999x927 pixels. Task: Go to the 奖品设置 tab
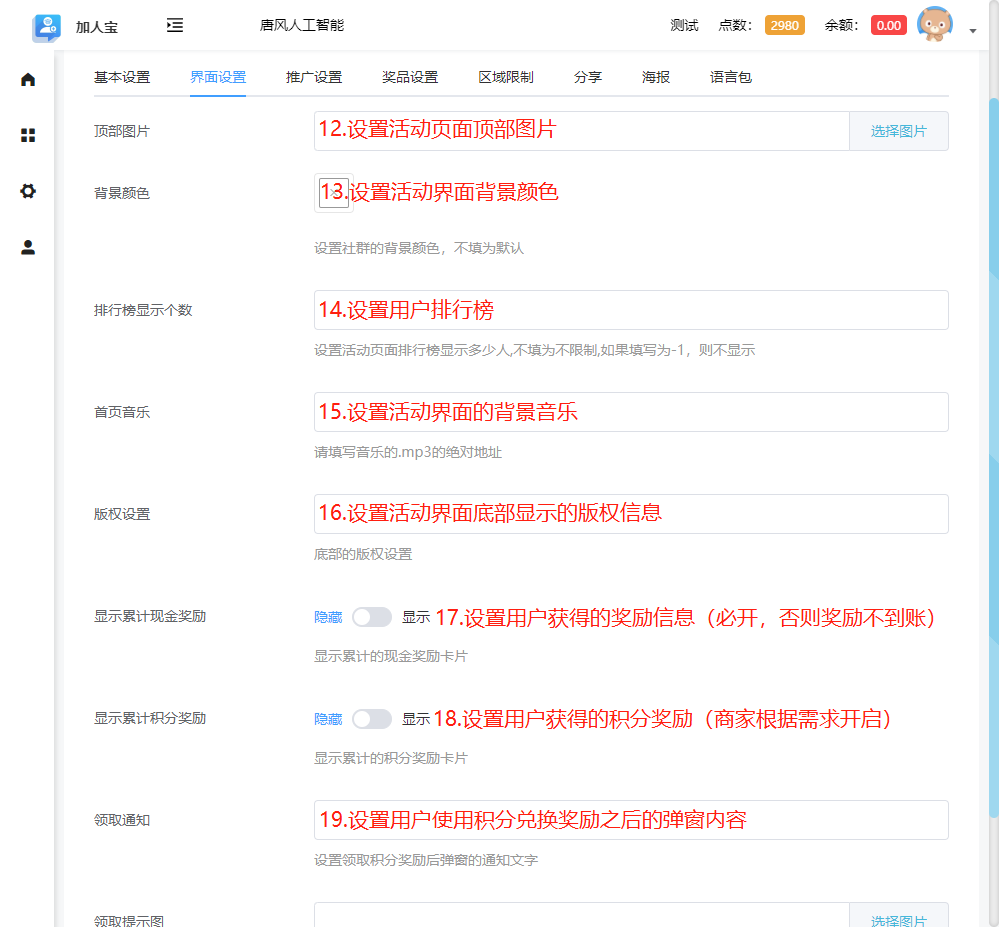pyautogui.click(x=410, y=77)
